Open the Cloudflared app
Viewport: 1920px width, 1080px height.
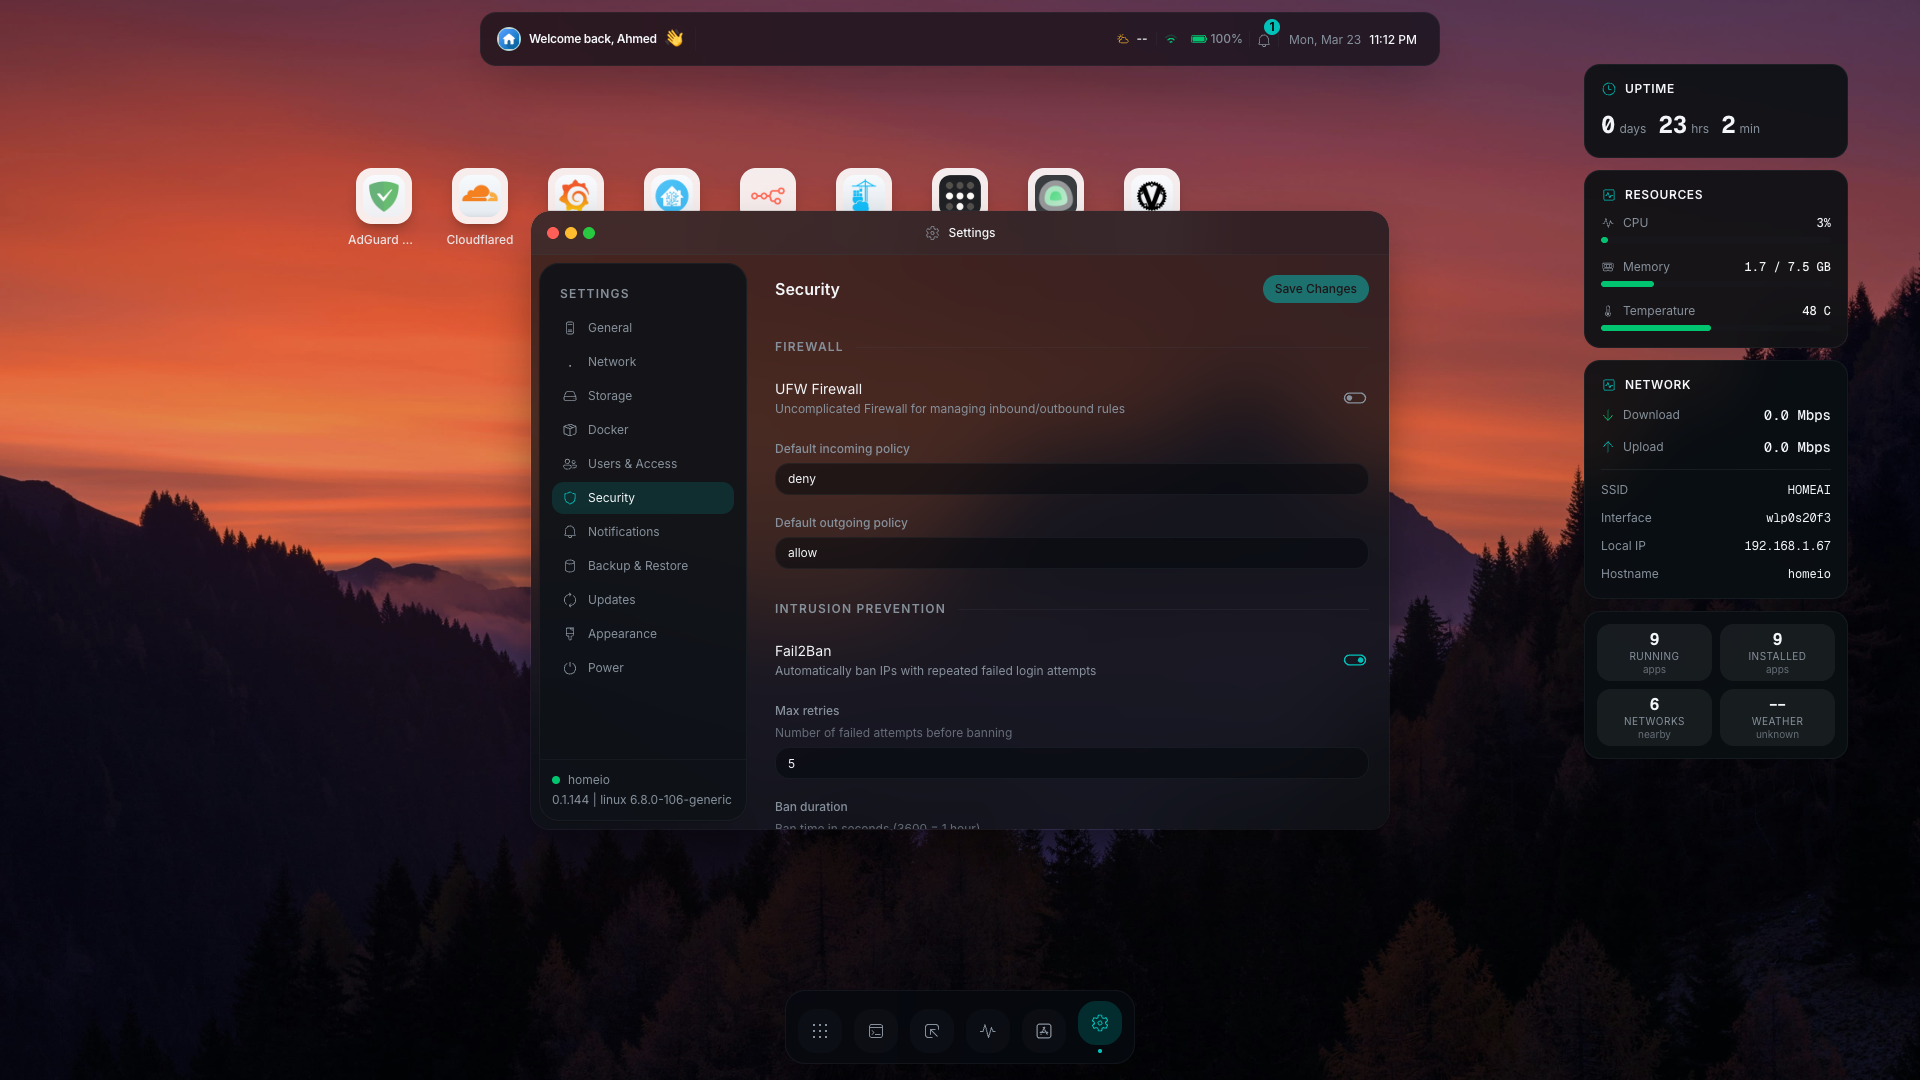[479, 195]
